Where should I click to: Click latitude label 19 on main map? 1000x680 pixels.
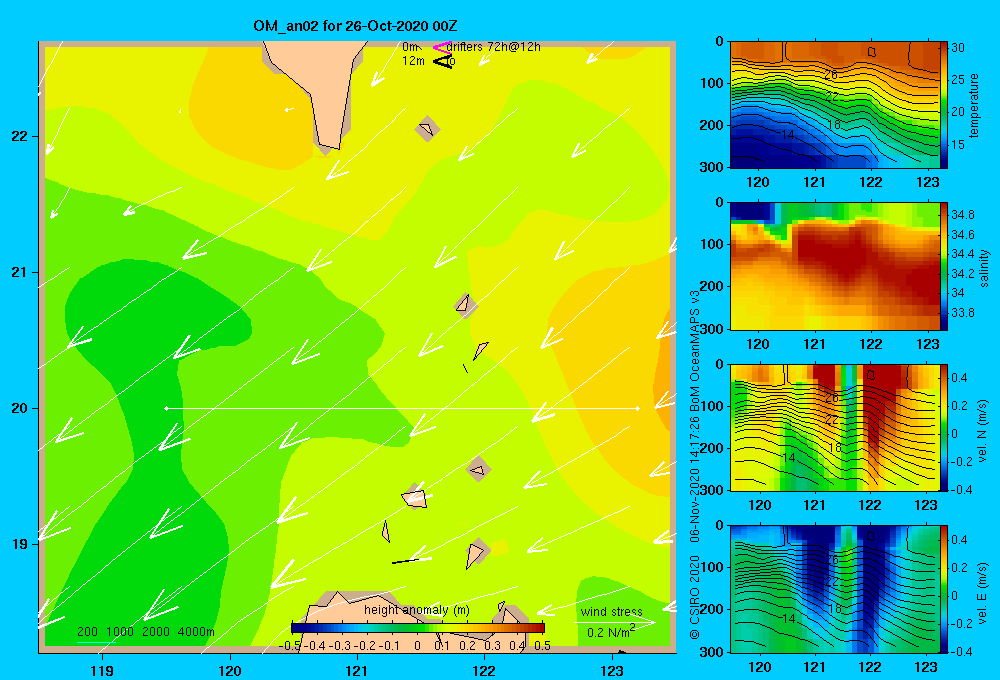19,544
